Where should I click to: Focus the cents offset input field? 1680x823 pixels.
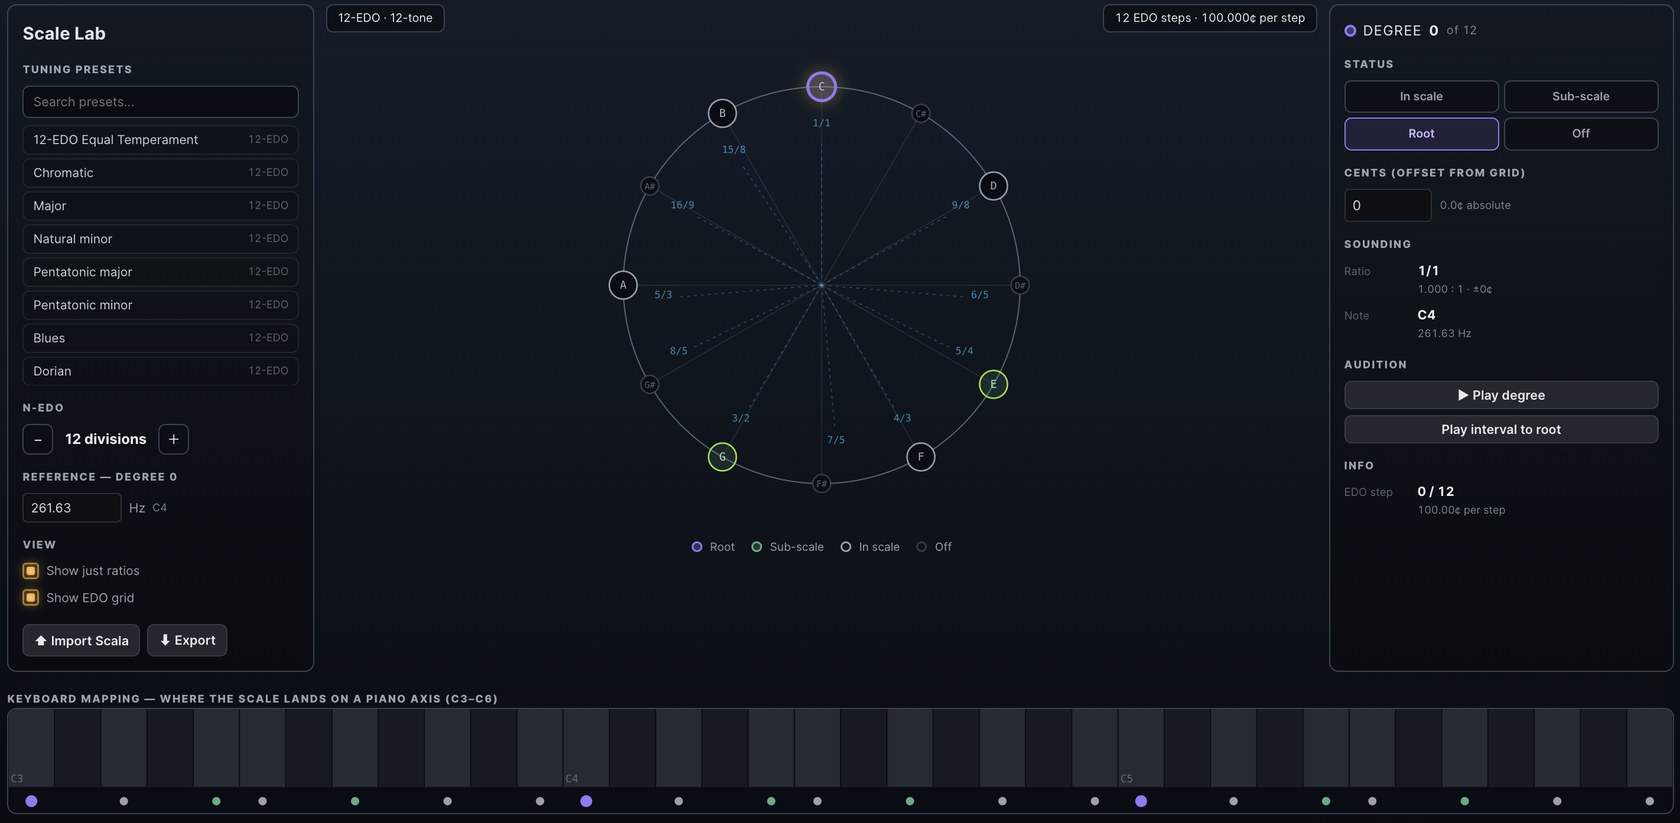(1387, 205)
